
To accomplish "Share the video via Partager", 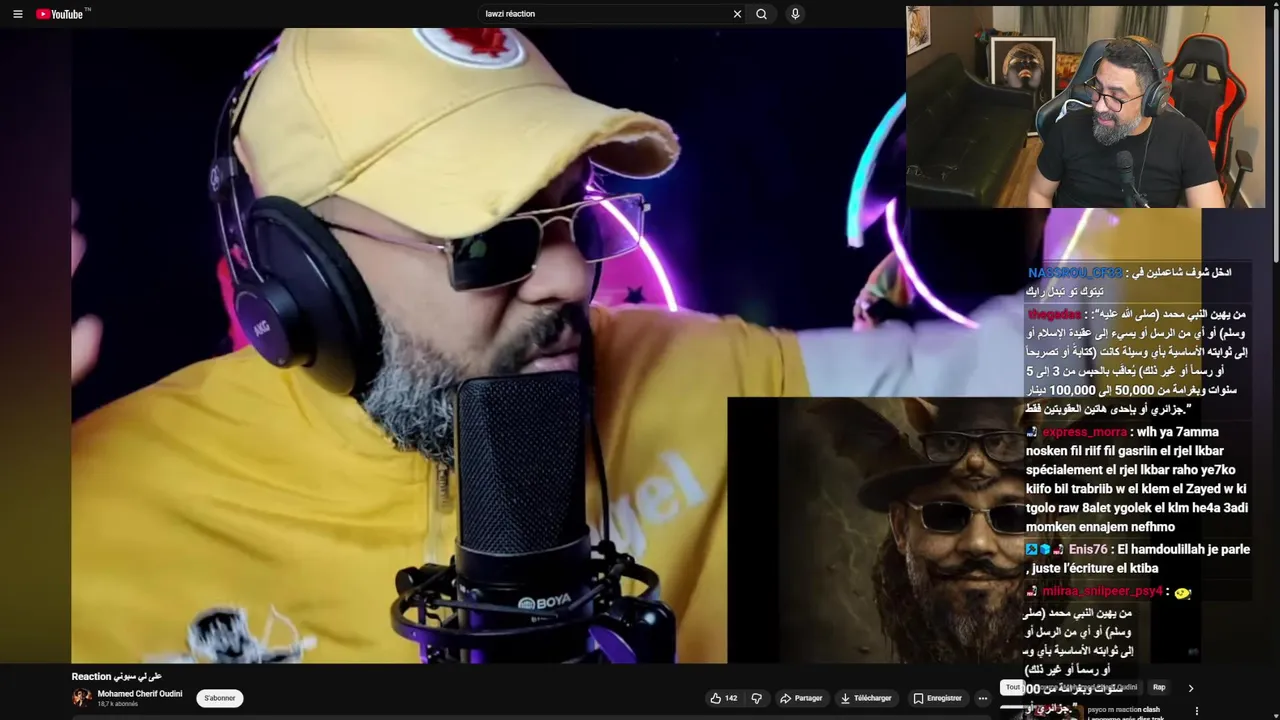I will point(801,698).
